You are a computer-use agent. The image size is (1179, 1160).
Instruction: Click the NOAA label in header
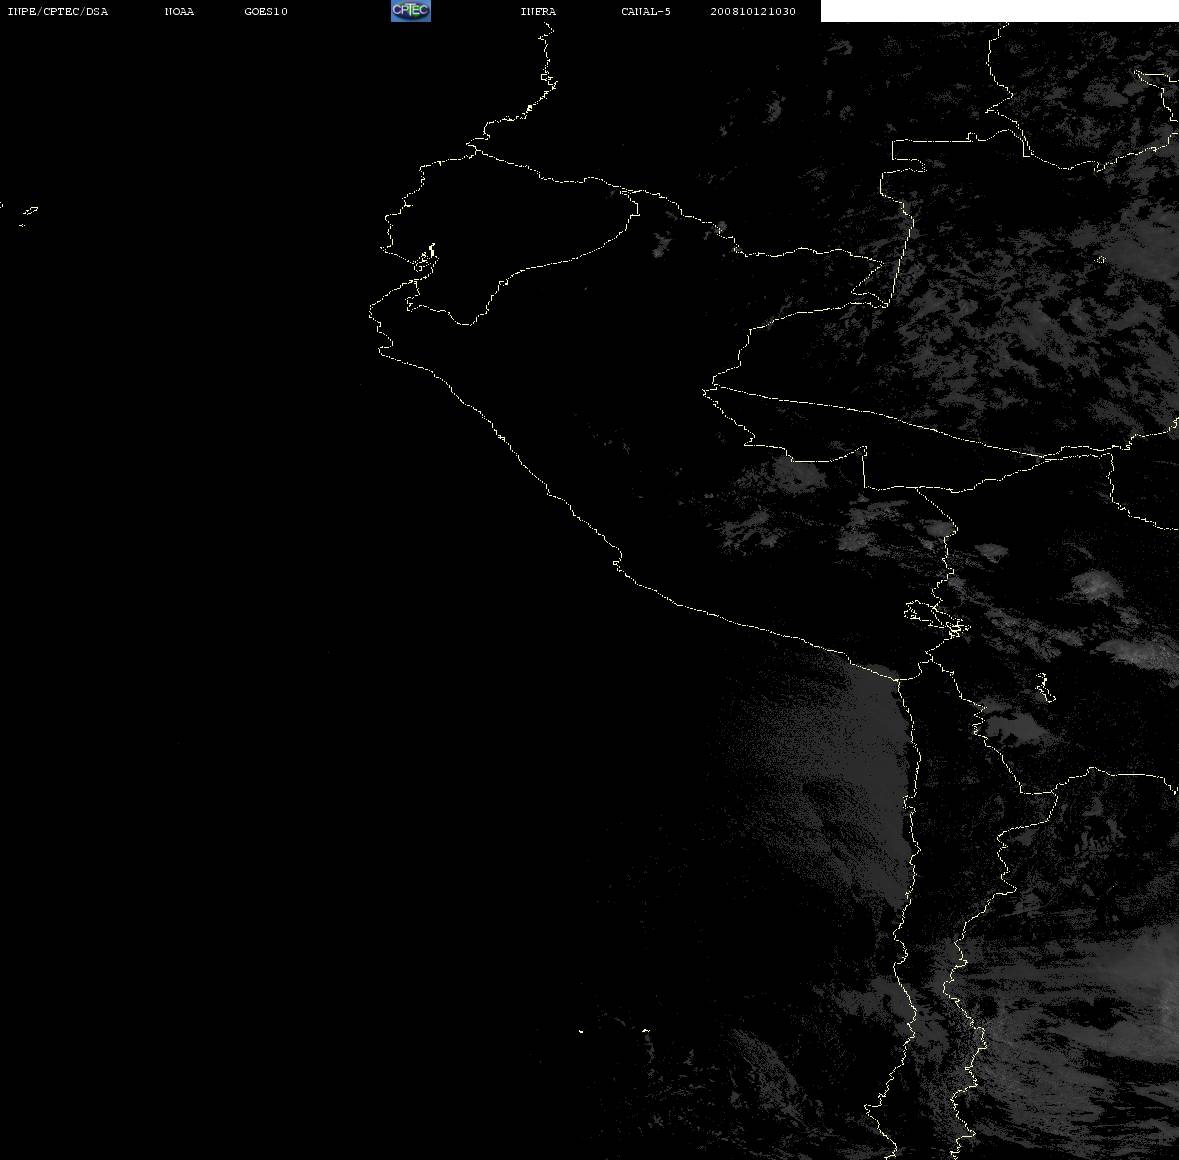click(179, 11)
